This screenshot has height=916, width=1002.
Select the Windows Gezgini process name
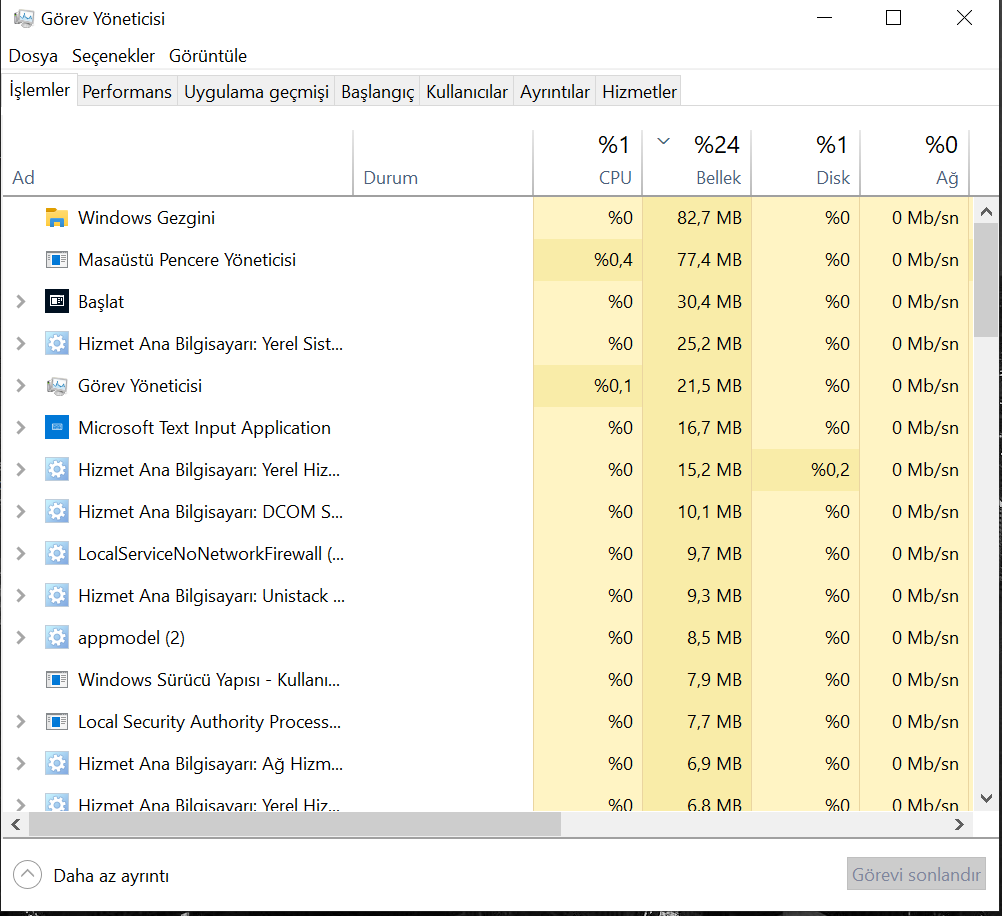click(x=146, y=218)
